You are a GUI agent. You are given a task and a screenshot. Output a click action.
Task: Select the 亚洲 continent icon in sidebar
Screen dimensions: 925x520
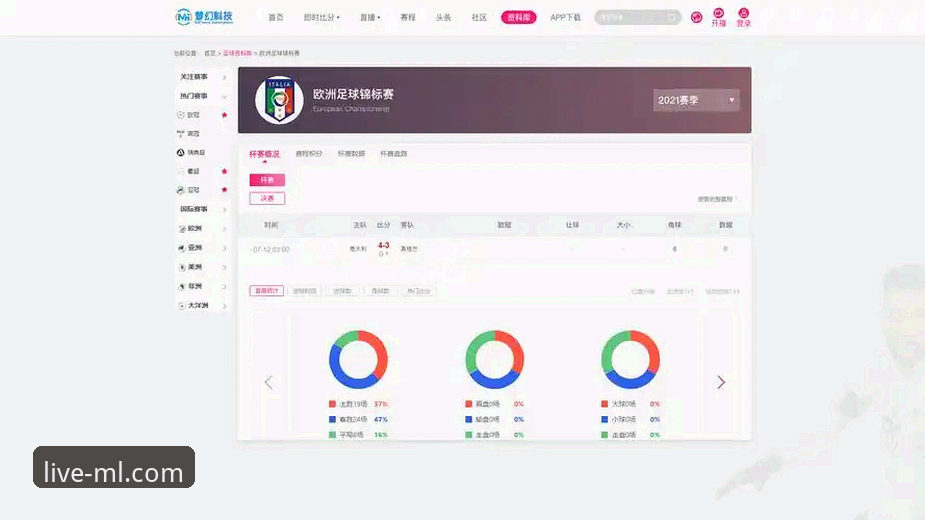182,248
